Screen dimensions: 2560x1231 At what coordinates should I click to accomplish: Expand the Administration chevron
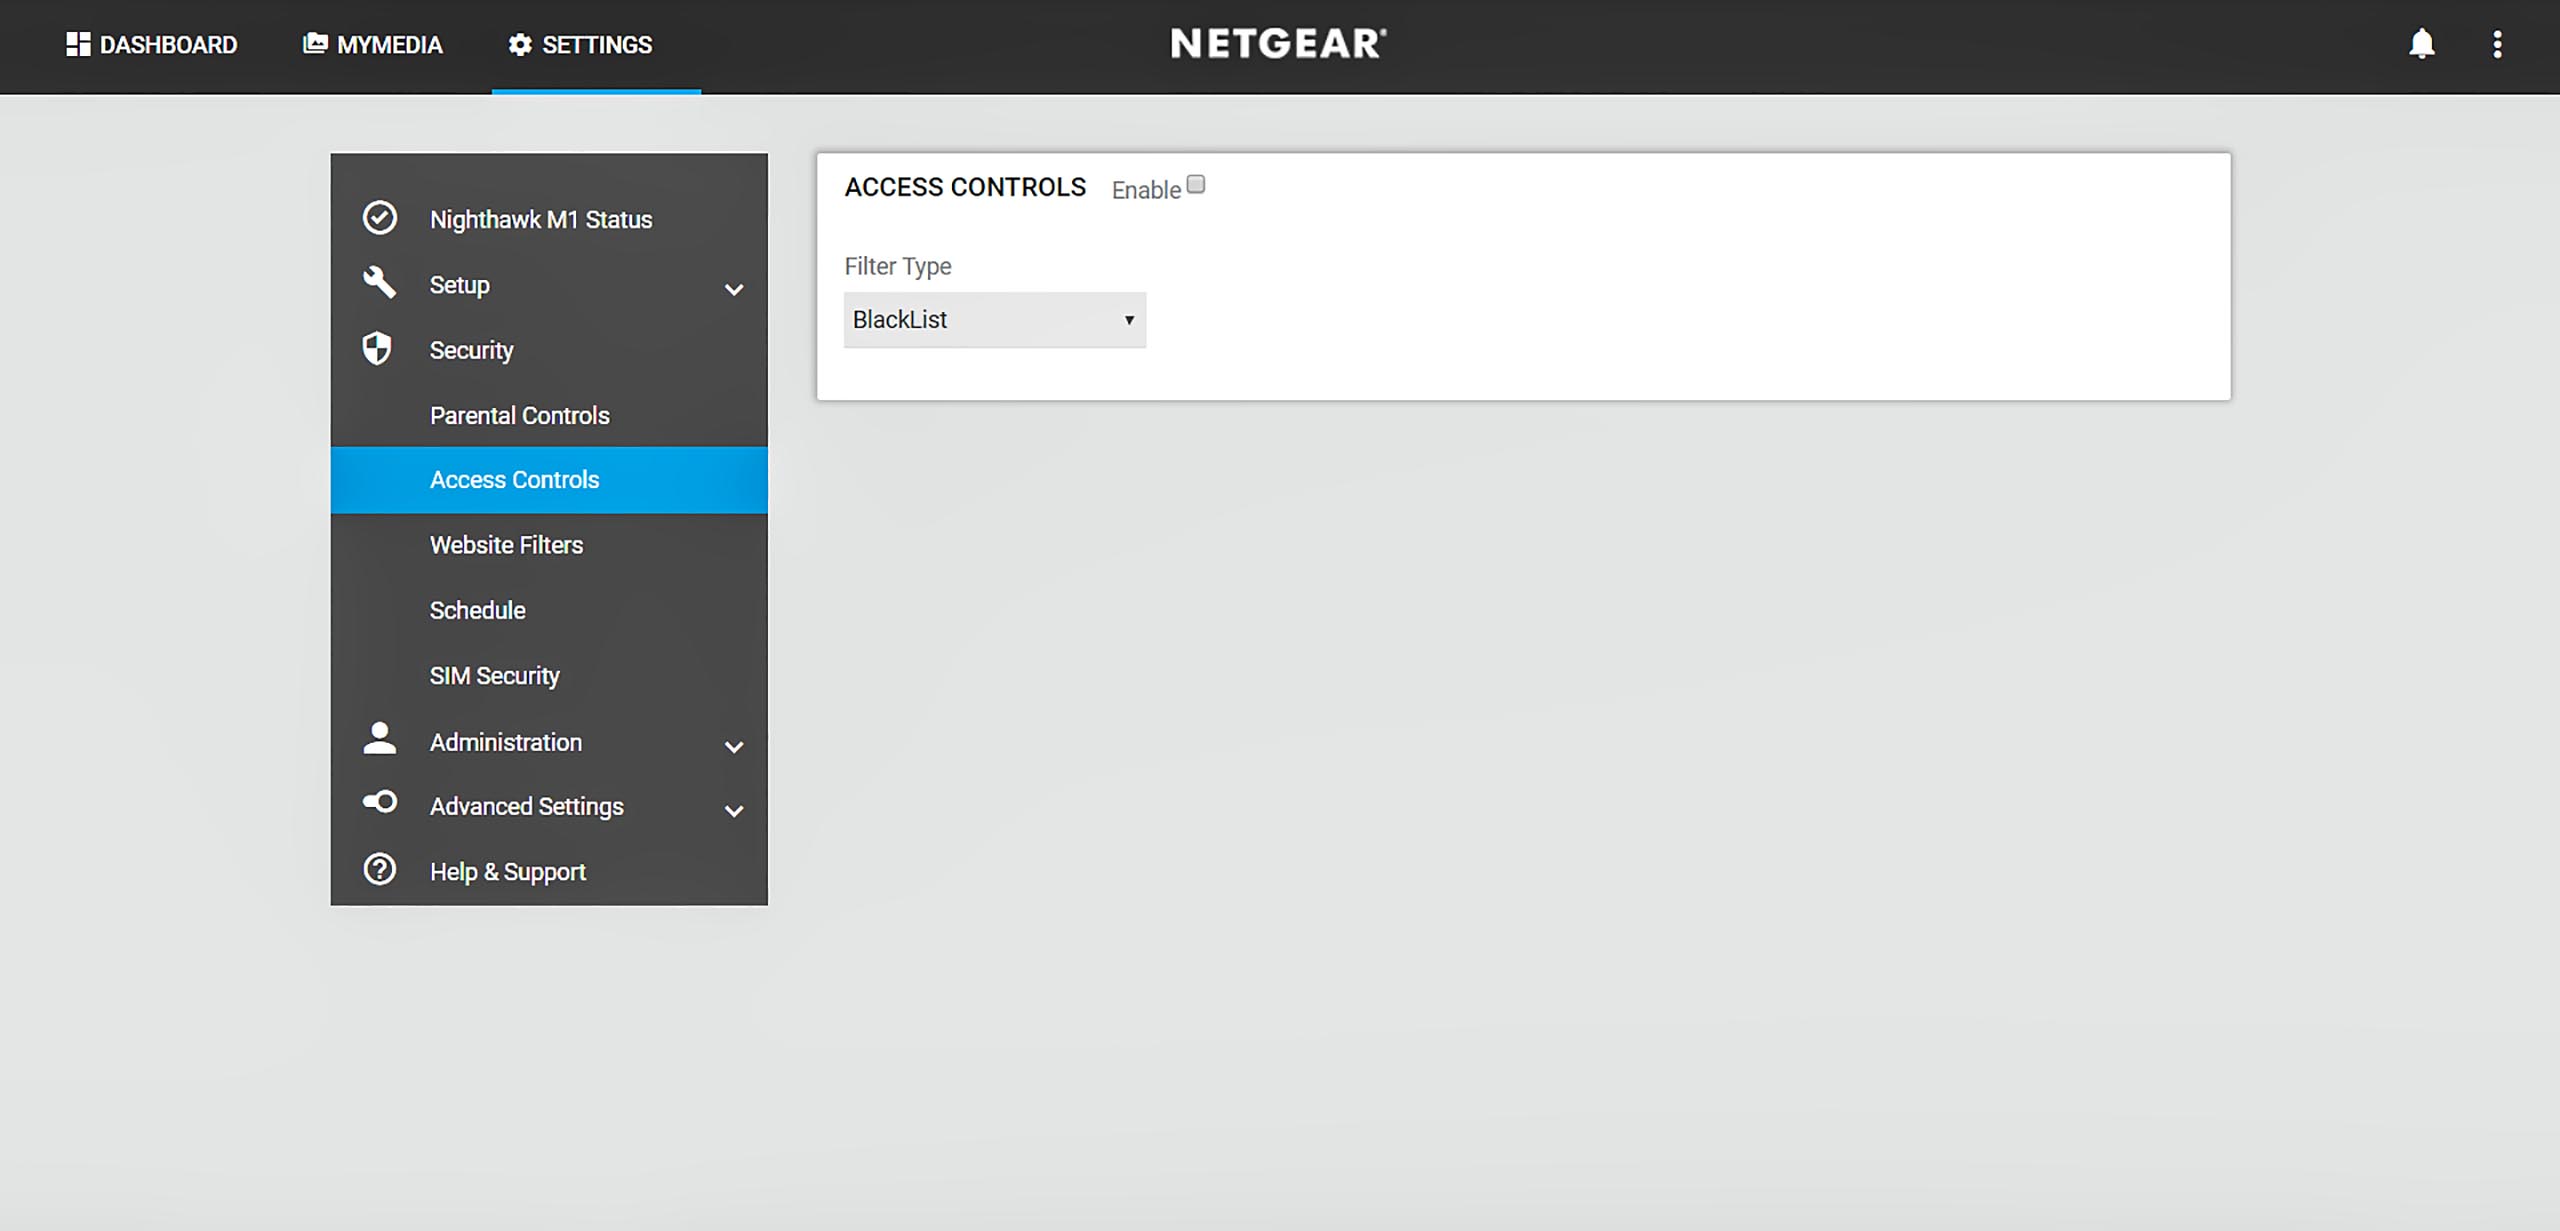click(x=734, y=747)
